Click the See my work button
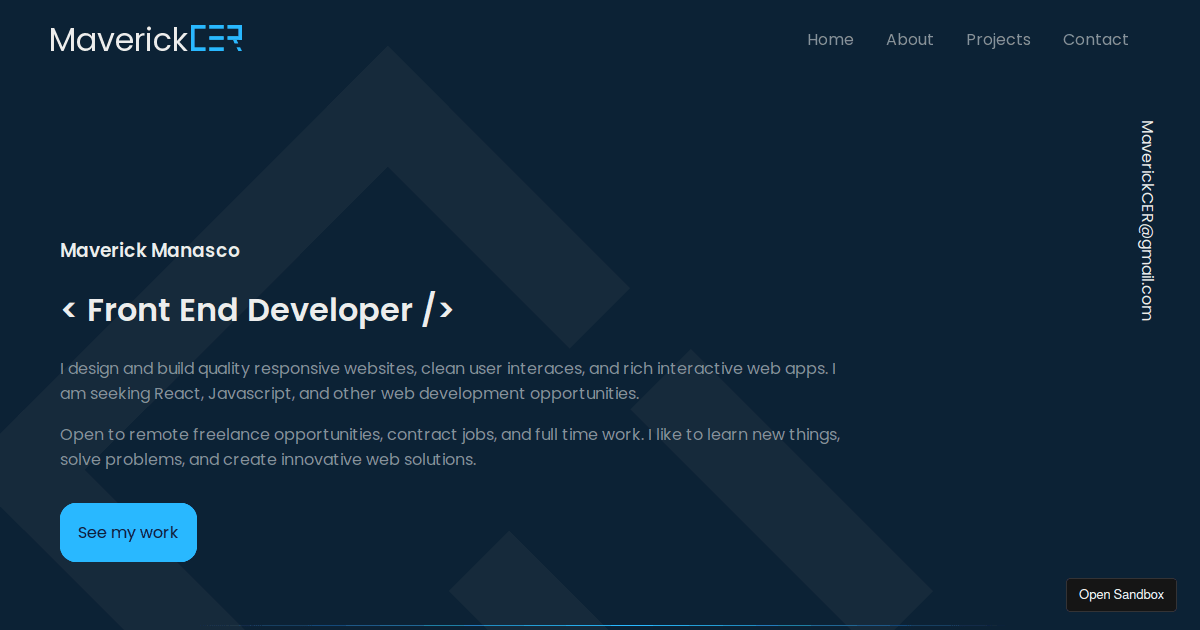Screen dimensions: 1200x630 pos(128,532)
